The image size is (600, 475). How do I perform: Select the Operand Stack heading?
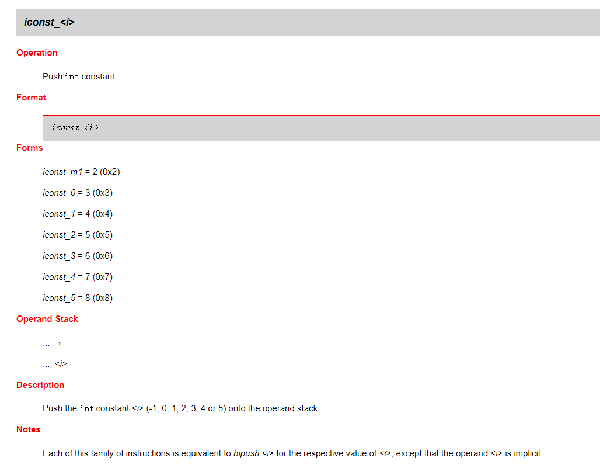pyautogui.click(x=47, y=319)
